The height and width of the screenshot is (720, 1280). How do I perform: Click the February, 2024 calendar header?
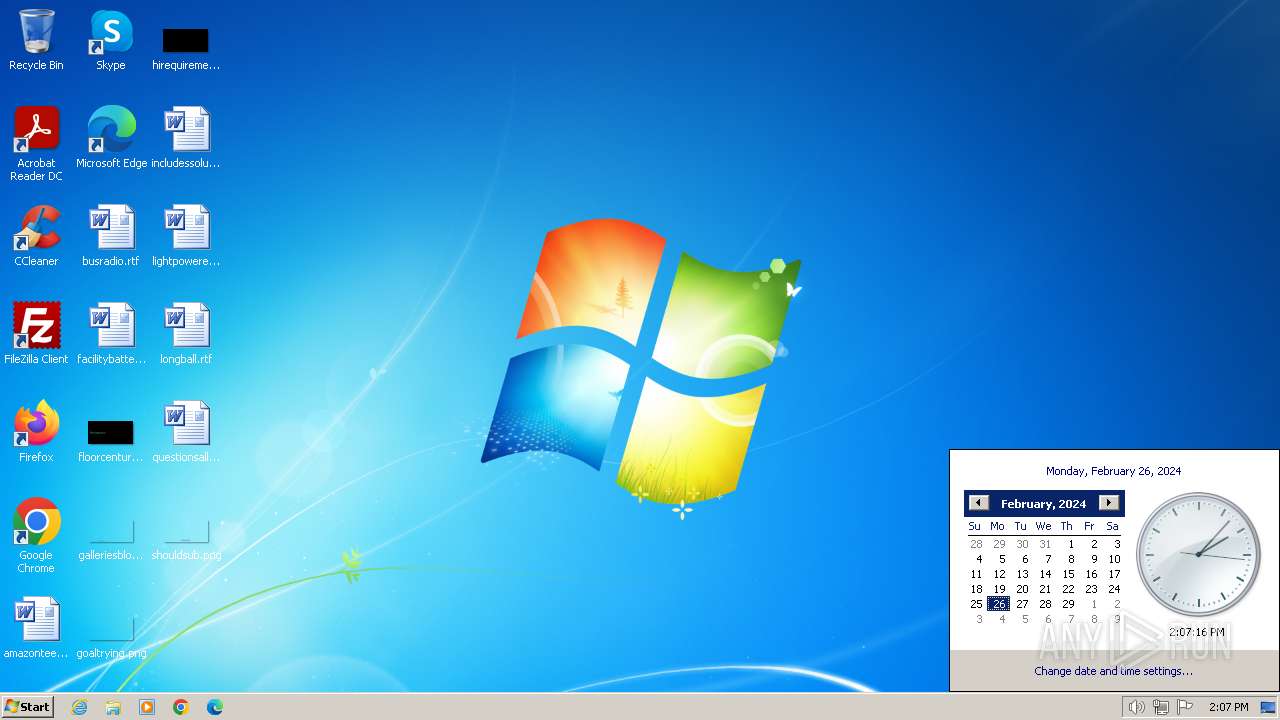point(1043,504)
